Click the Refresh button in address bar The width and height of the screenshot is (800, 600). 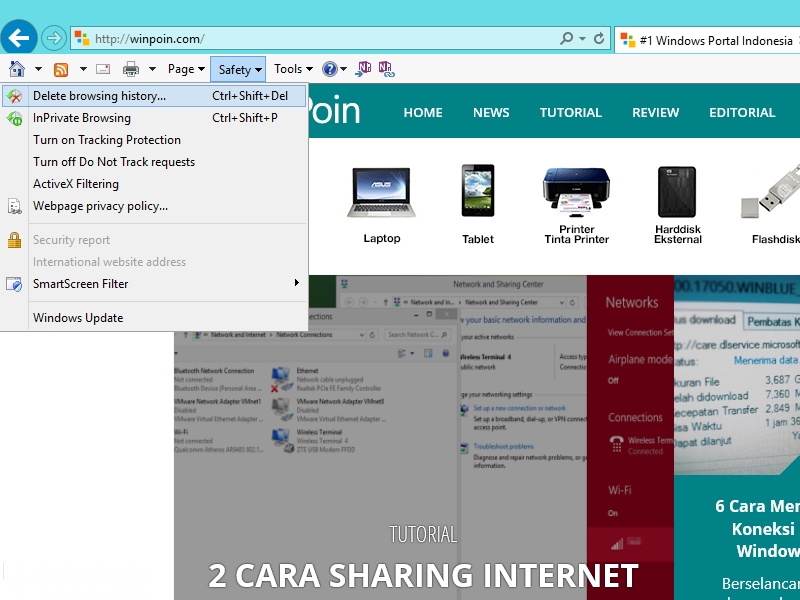tap(599, 38)
